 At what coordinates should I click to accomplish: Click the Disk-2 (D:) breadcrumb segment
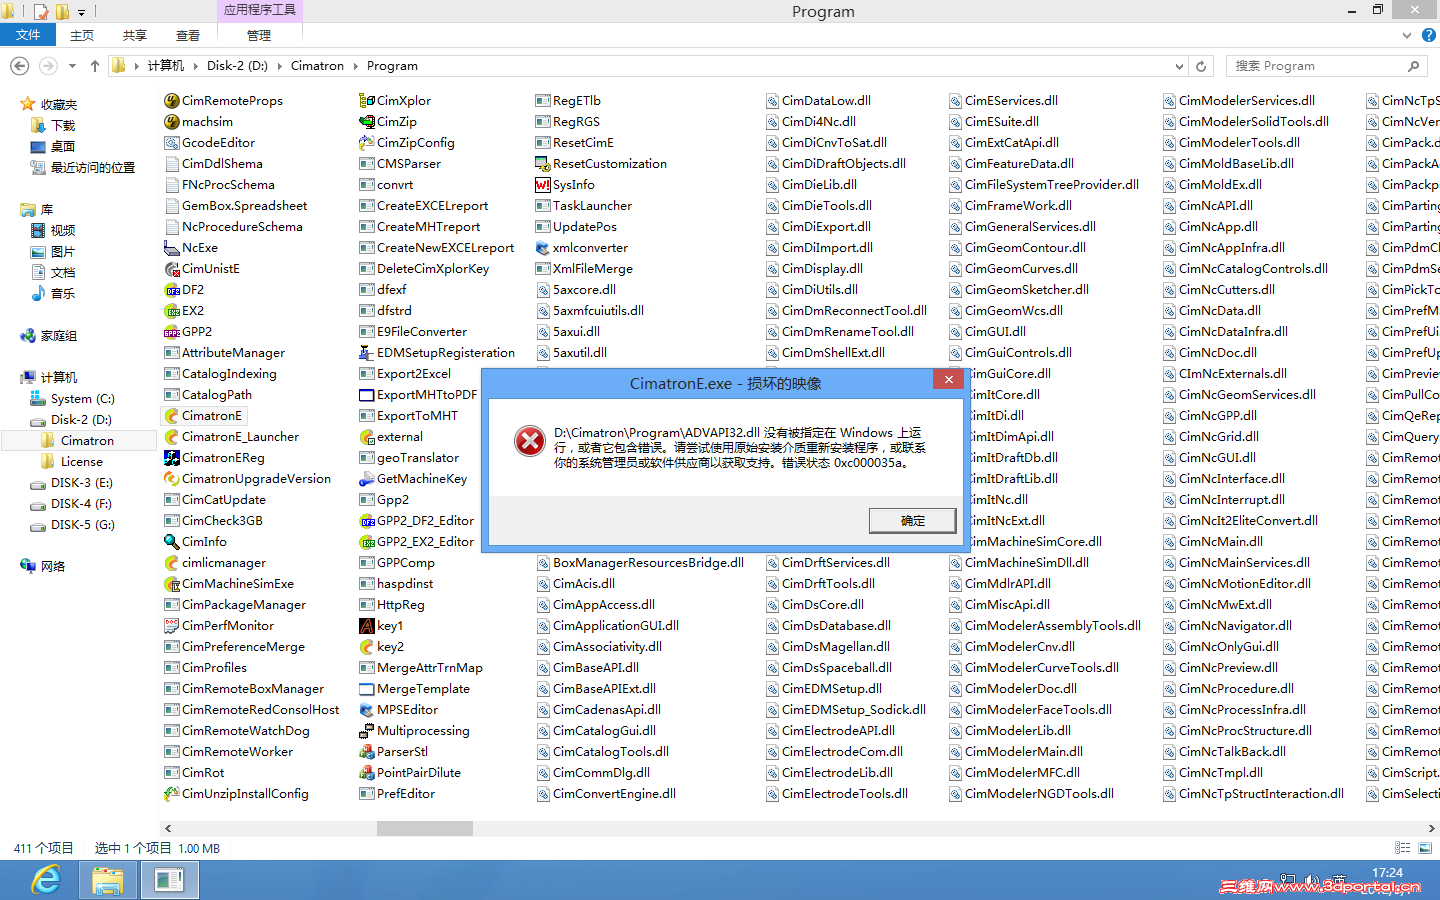point(237,66)
